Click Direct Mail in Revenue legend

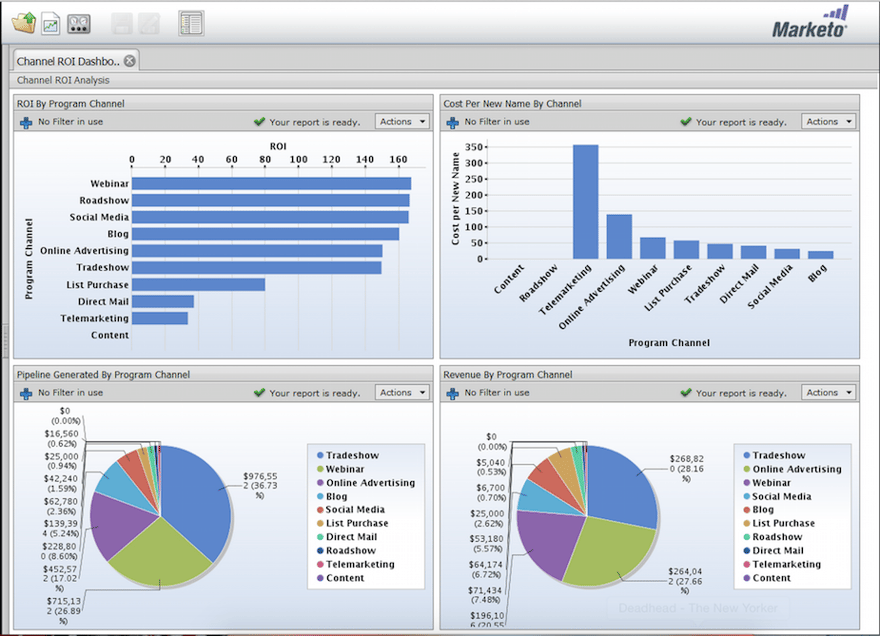778,551
